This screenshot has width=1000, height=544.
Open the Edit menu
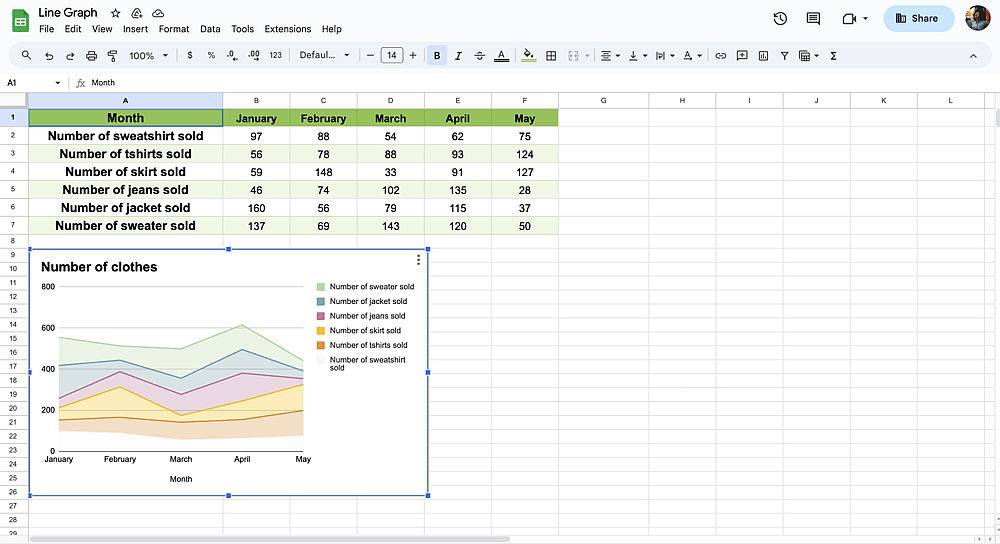tap(73, 29)
